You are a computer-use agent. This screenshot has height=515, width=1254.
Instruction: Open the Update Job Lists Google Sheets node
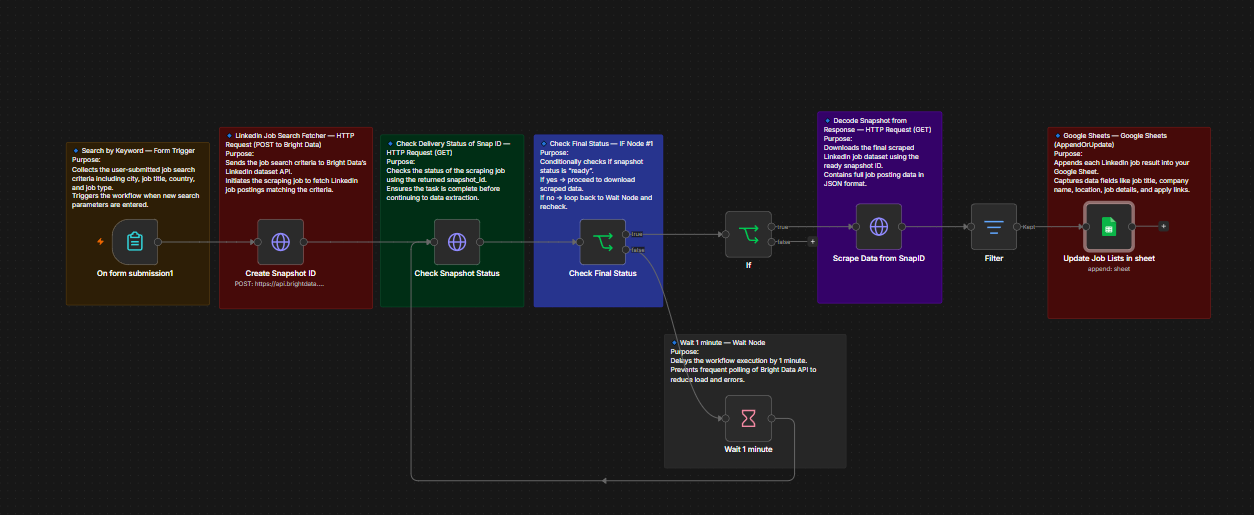click(x=1109, y=226)
